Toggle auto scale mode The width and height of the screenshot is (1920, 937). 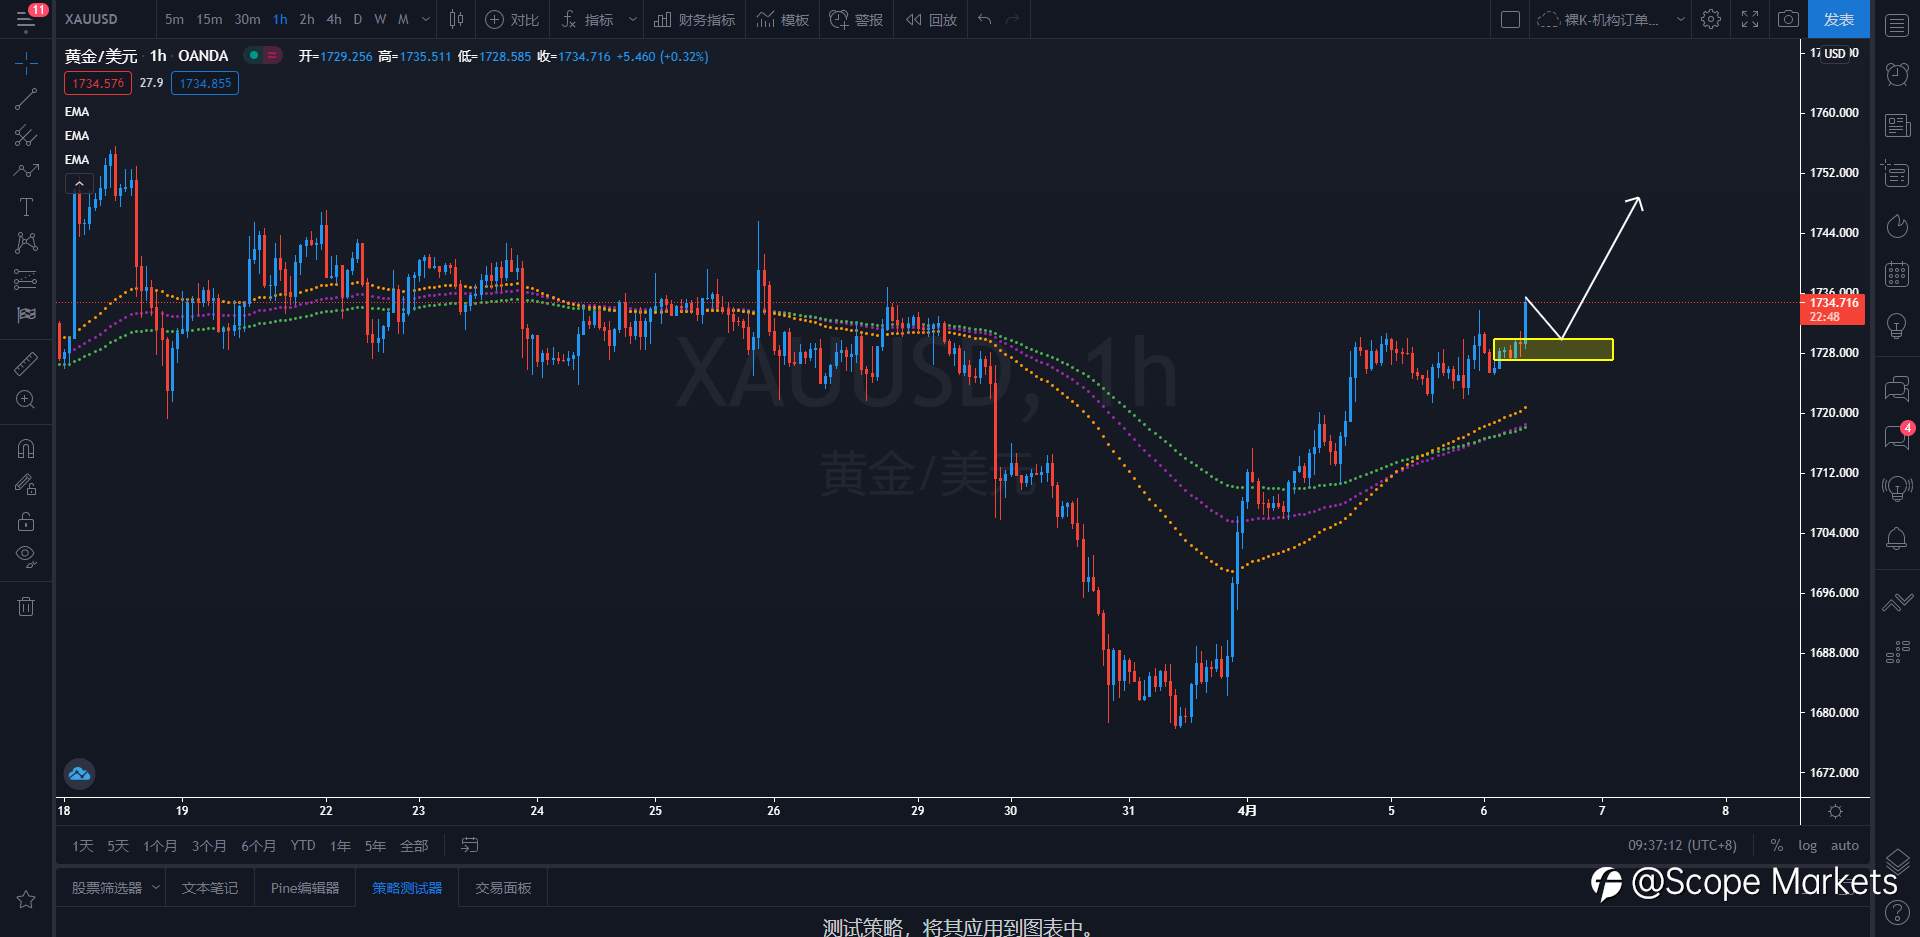point(1845,846)
